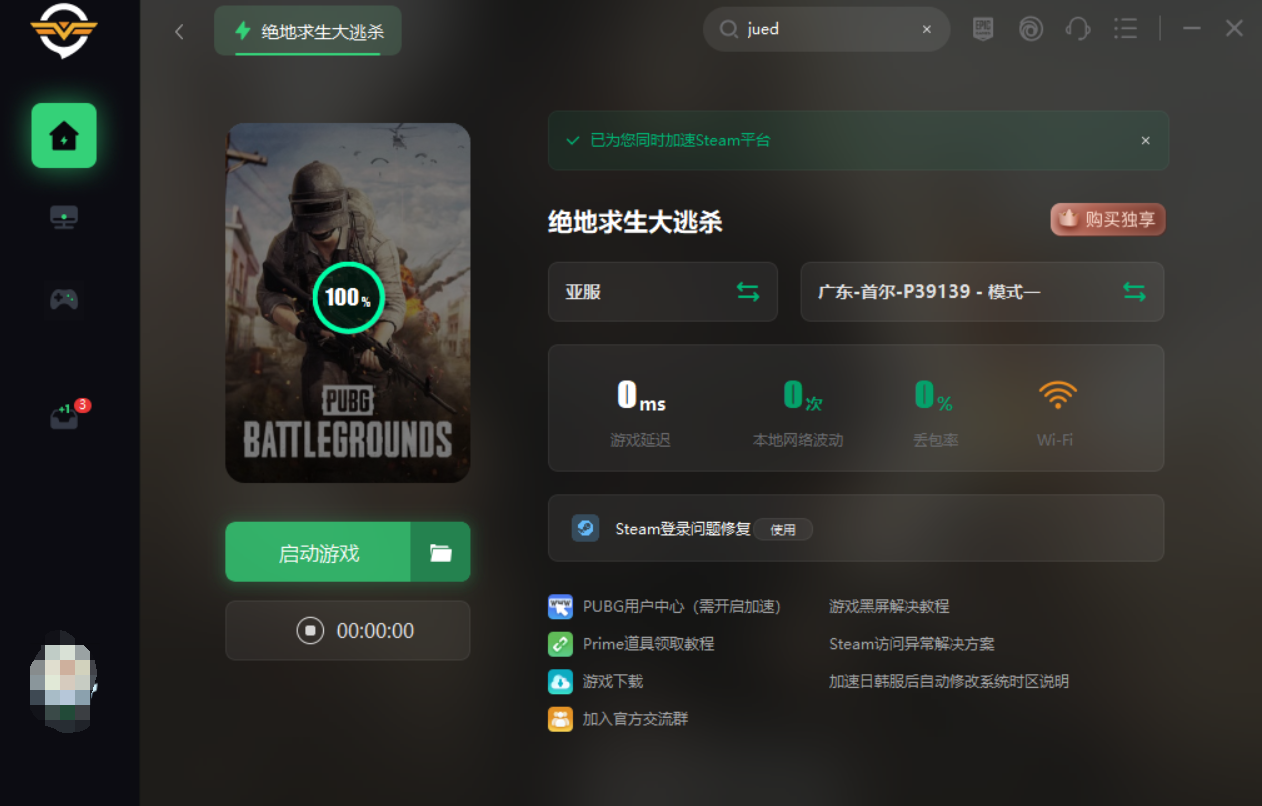Click the 本地网络波动 stat
The image size is (1262, 806).
click(798, 414)
